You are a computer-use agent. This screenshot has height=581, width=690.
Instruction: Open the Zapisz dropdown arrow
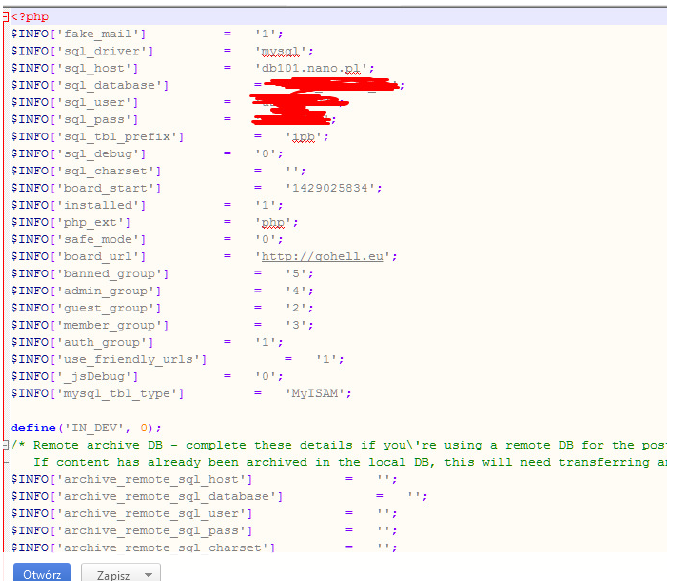148,575
